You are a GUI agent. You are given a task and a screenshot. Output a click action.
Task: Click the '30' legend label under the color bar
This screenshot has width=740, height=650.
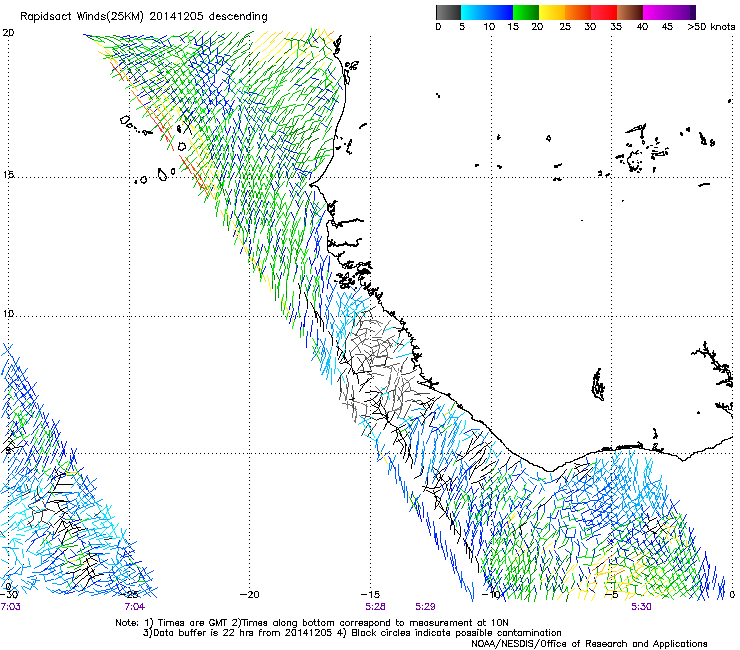pos(590,27)
